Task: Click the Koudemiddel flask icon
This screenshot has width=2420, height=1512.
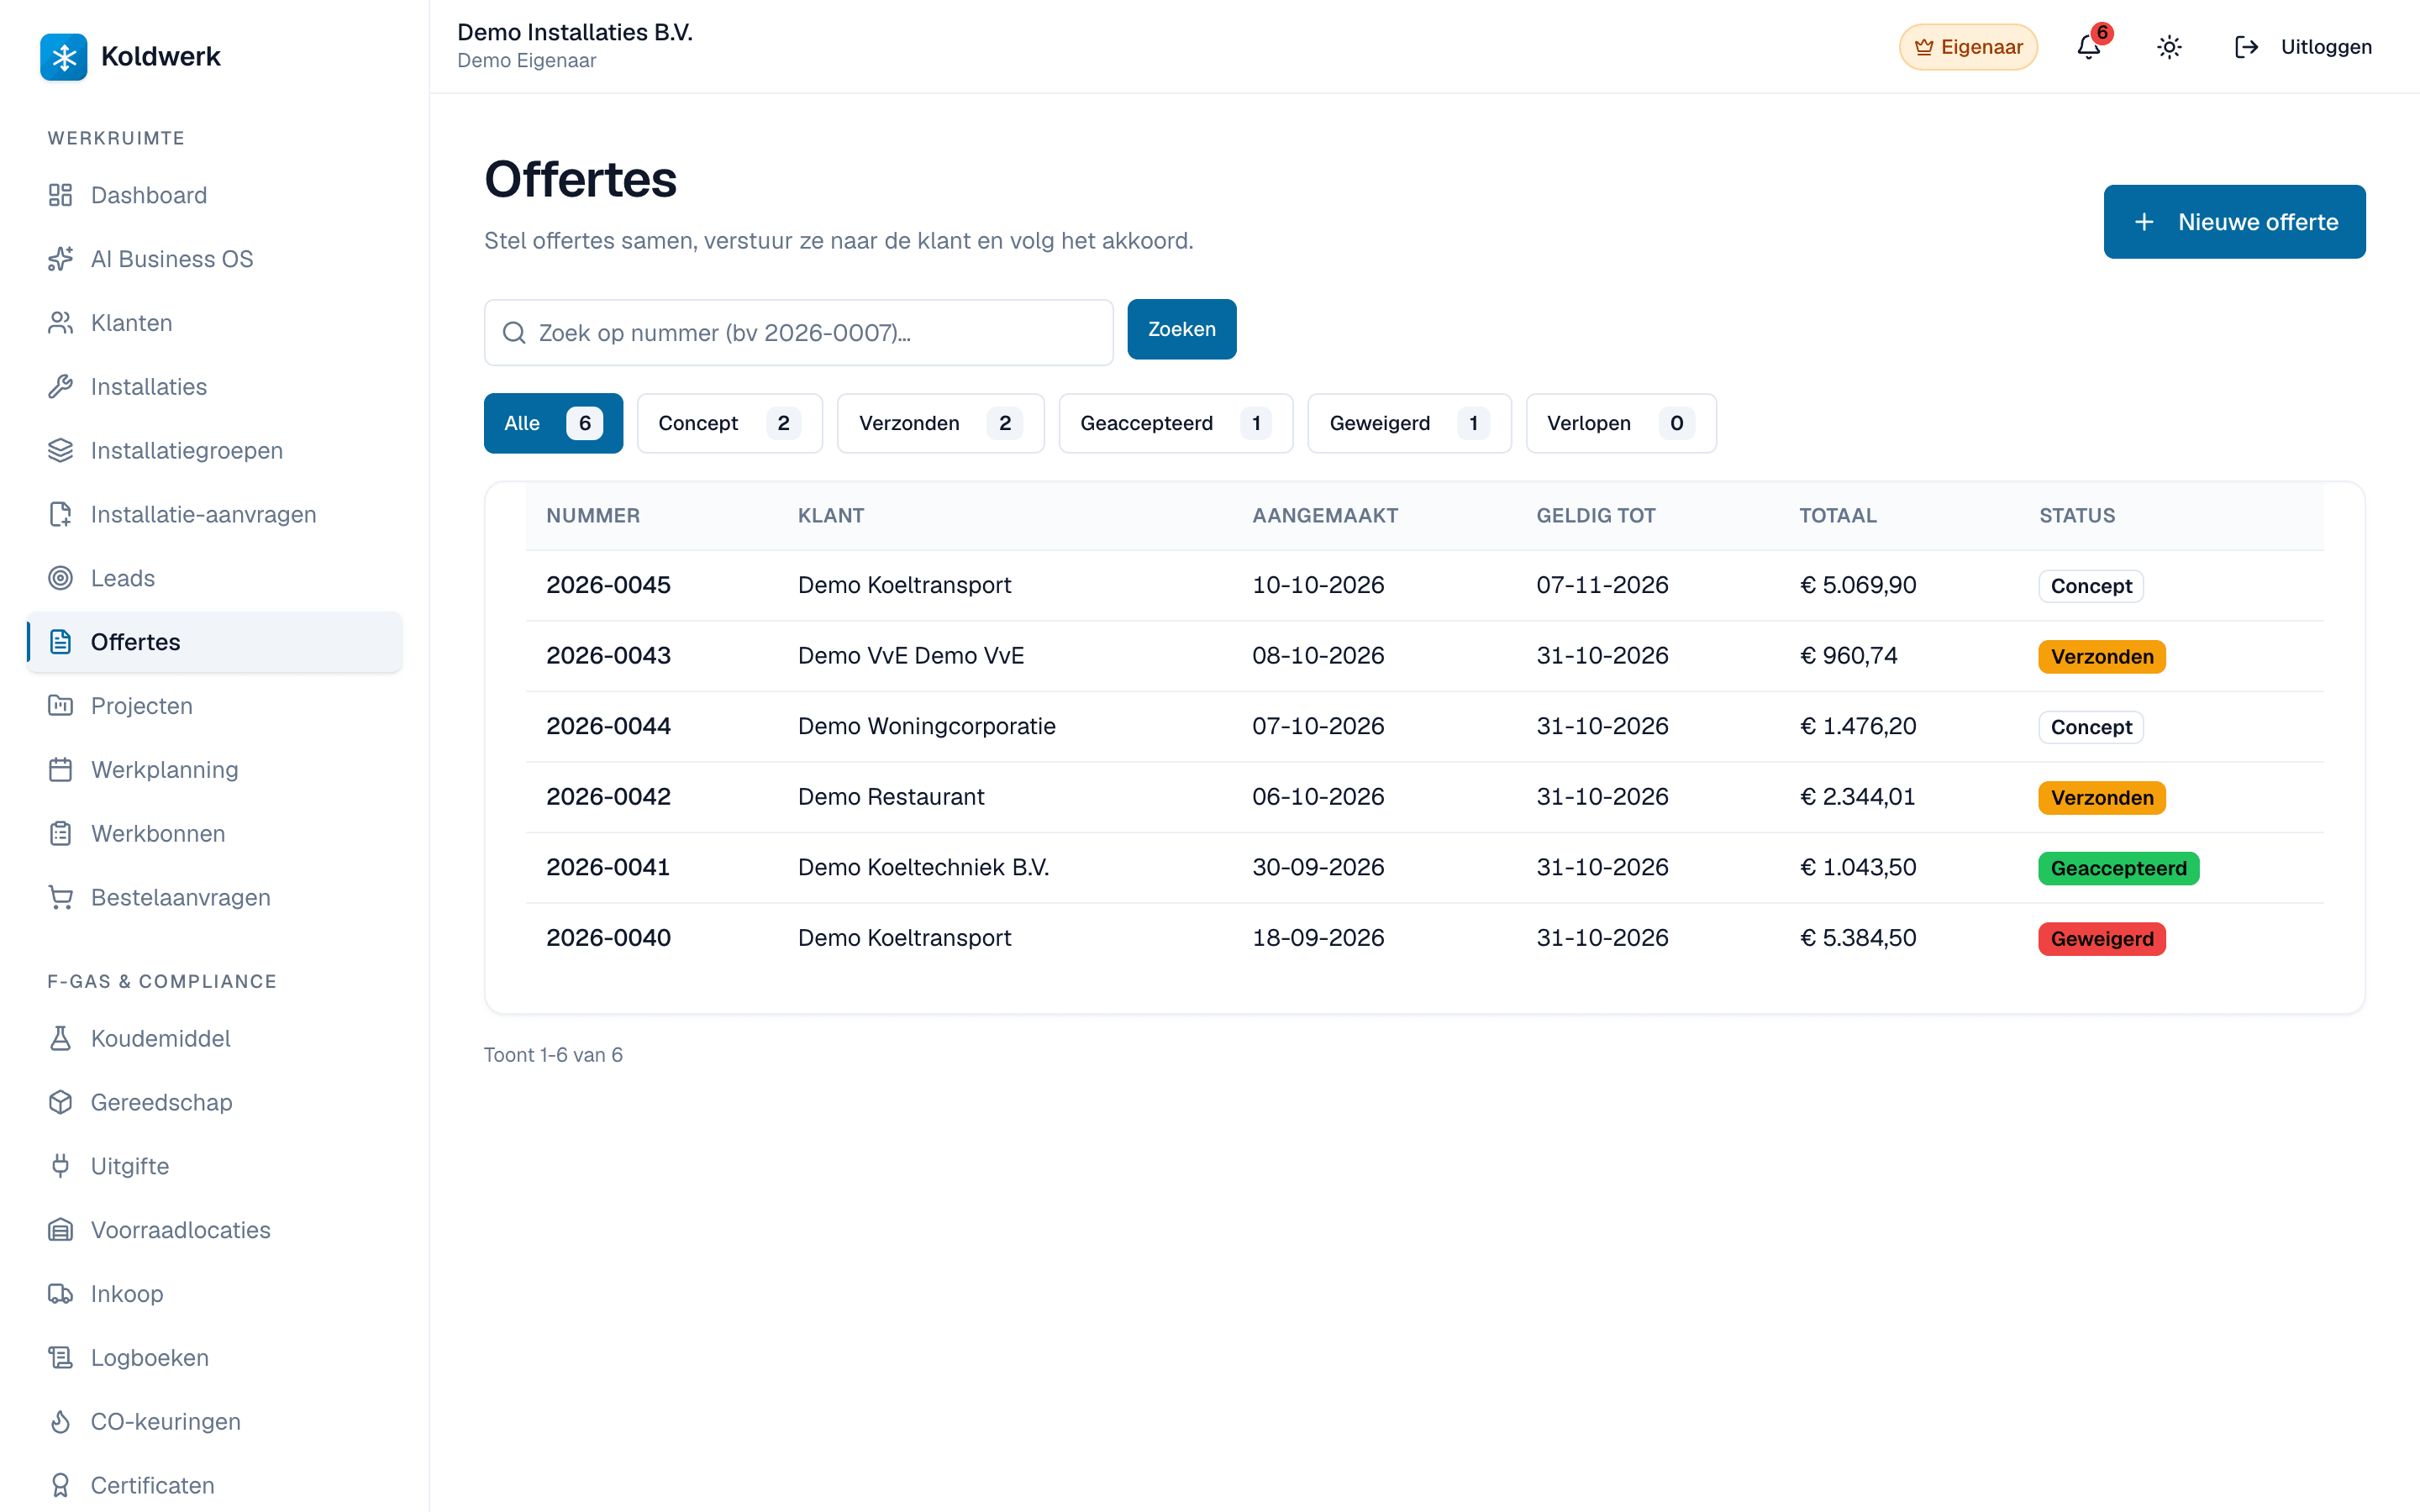Action: 60,1039
